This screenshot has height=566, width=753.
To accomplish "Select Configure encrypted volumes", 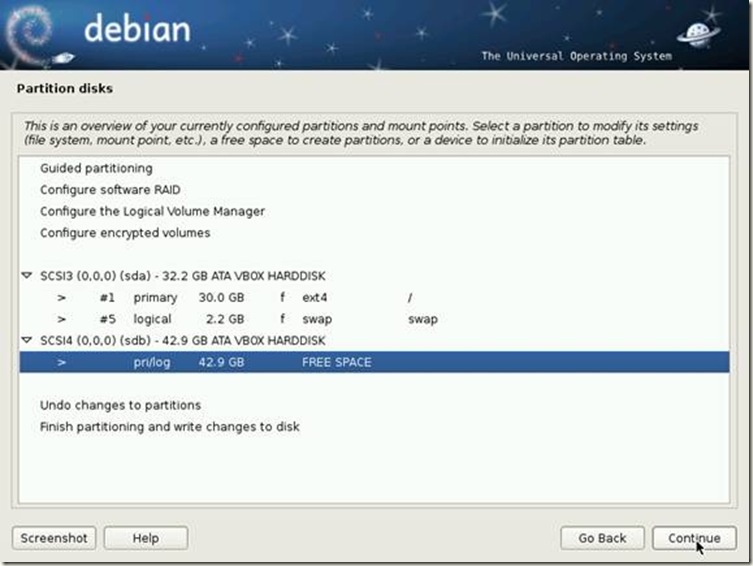I will pyautogui.click(x=125, y=233).
